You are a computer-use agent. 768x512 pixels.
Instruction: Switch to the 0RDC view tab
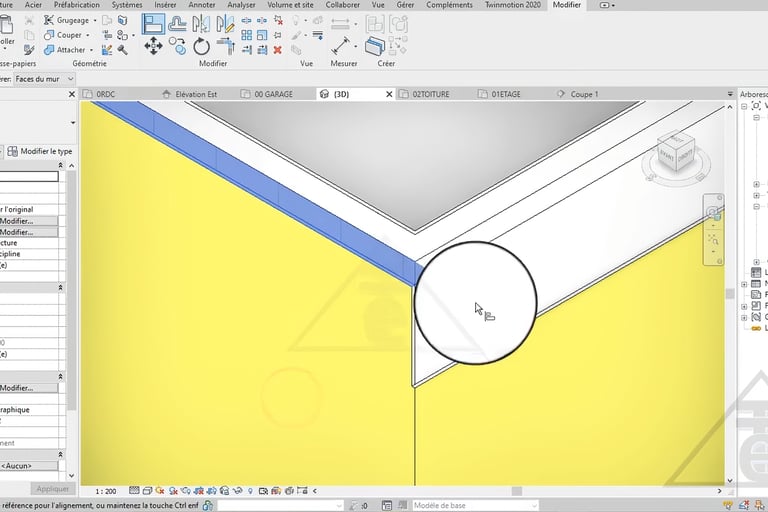(105, 94)
